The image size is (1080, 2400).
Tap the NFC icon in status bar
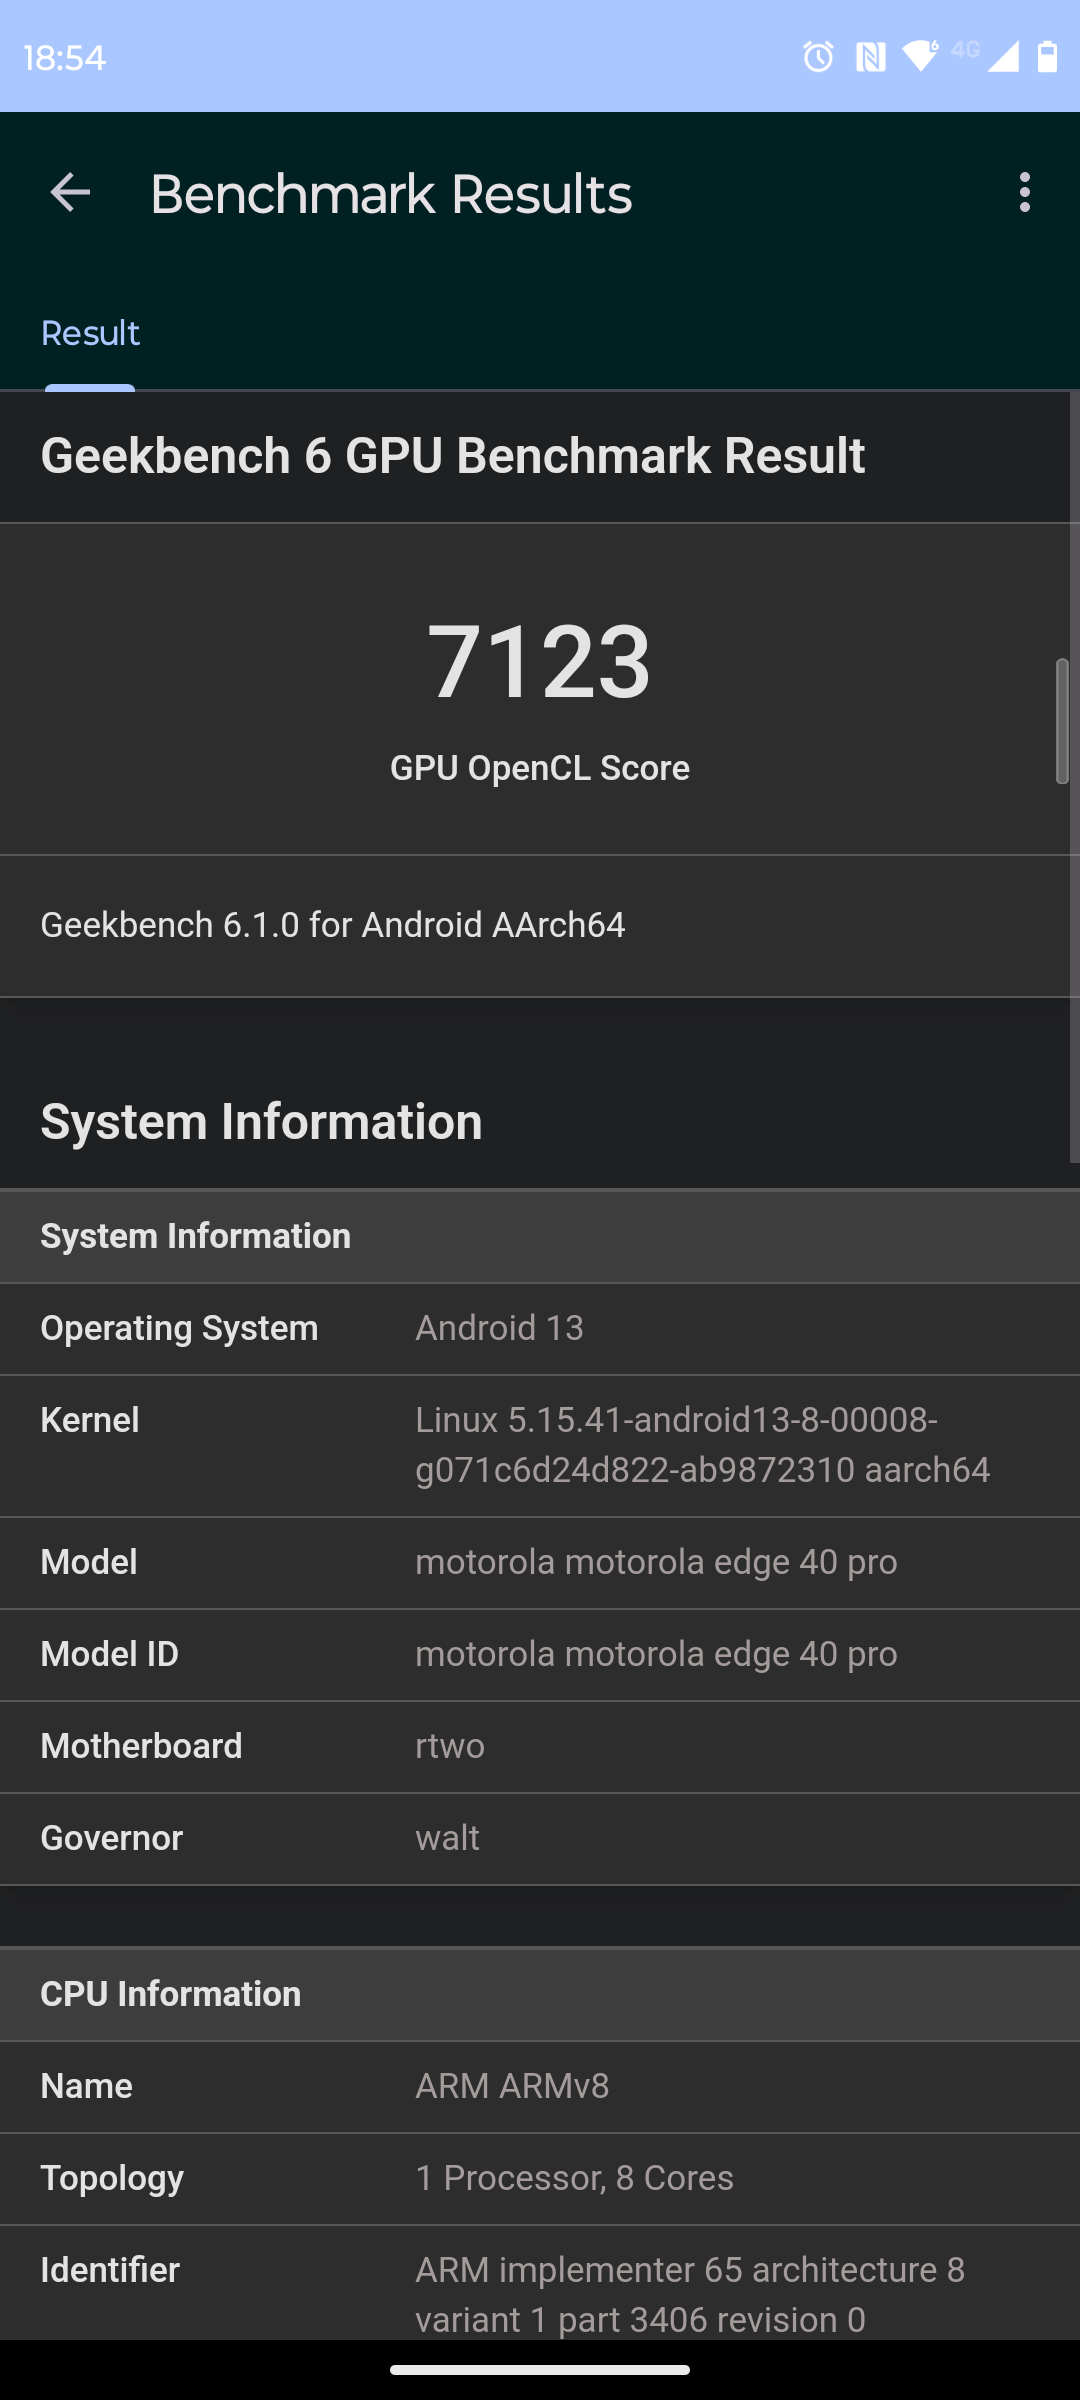coord(870,57)
